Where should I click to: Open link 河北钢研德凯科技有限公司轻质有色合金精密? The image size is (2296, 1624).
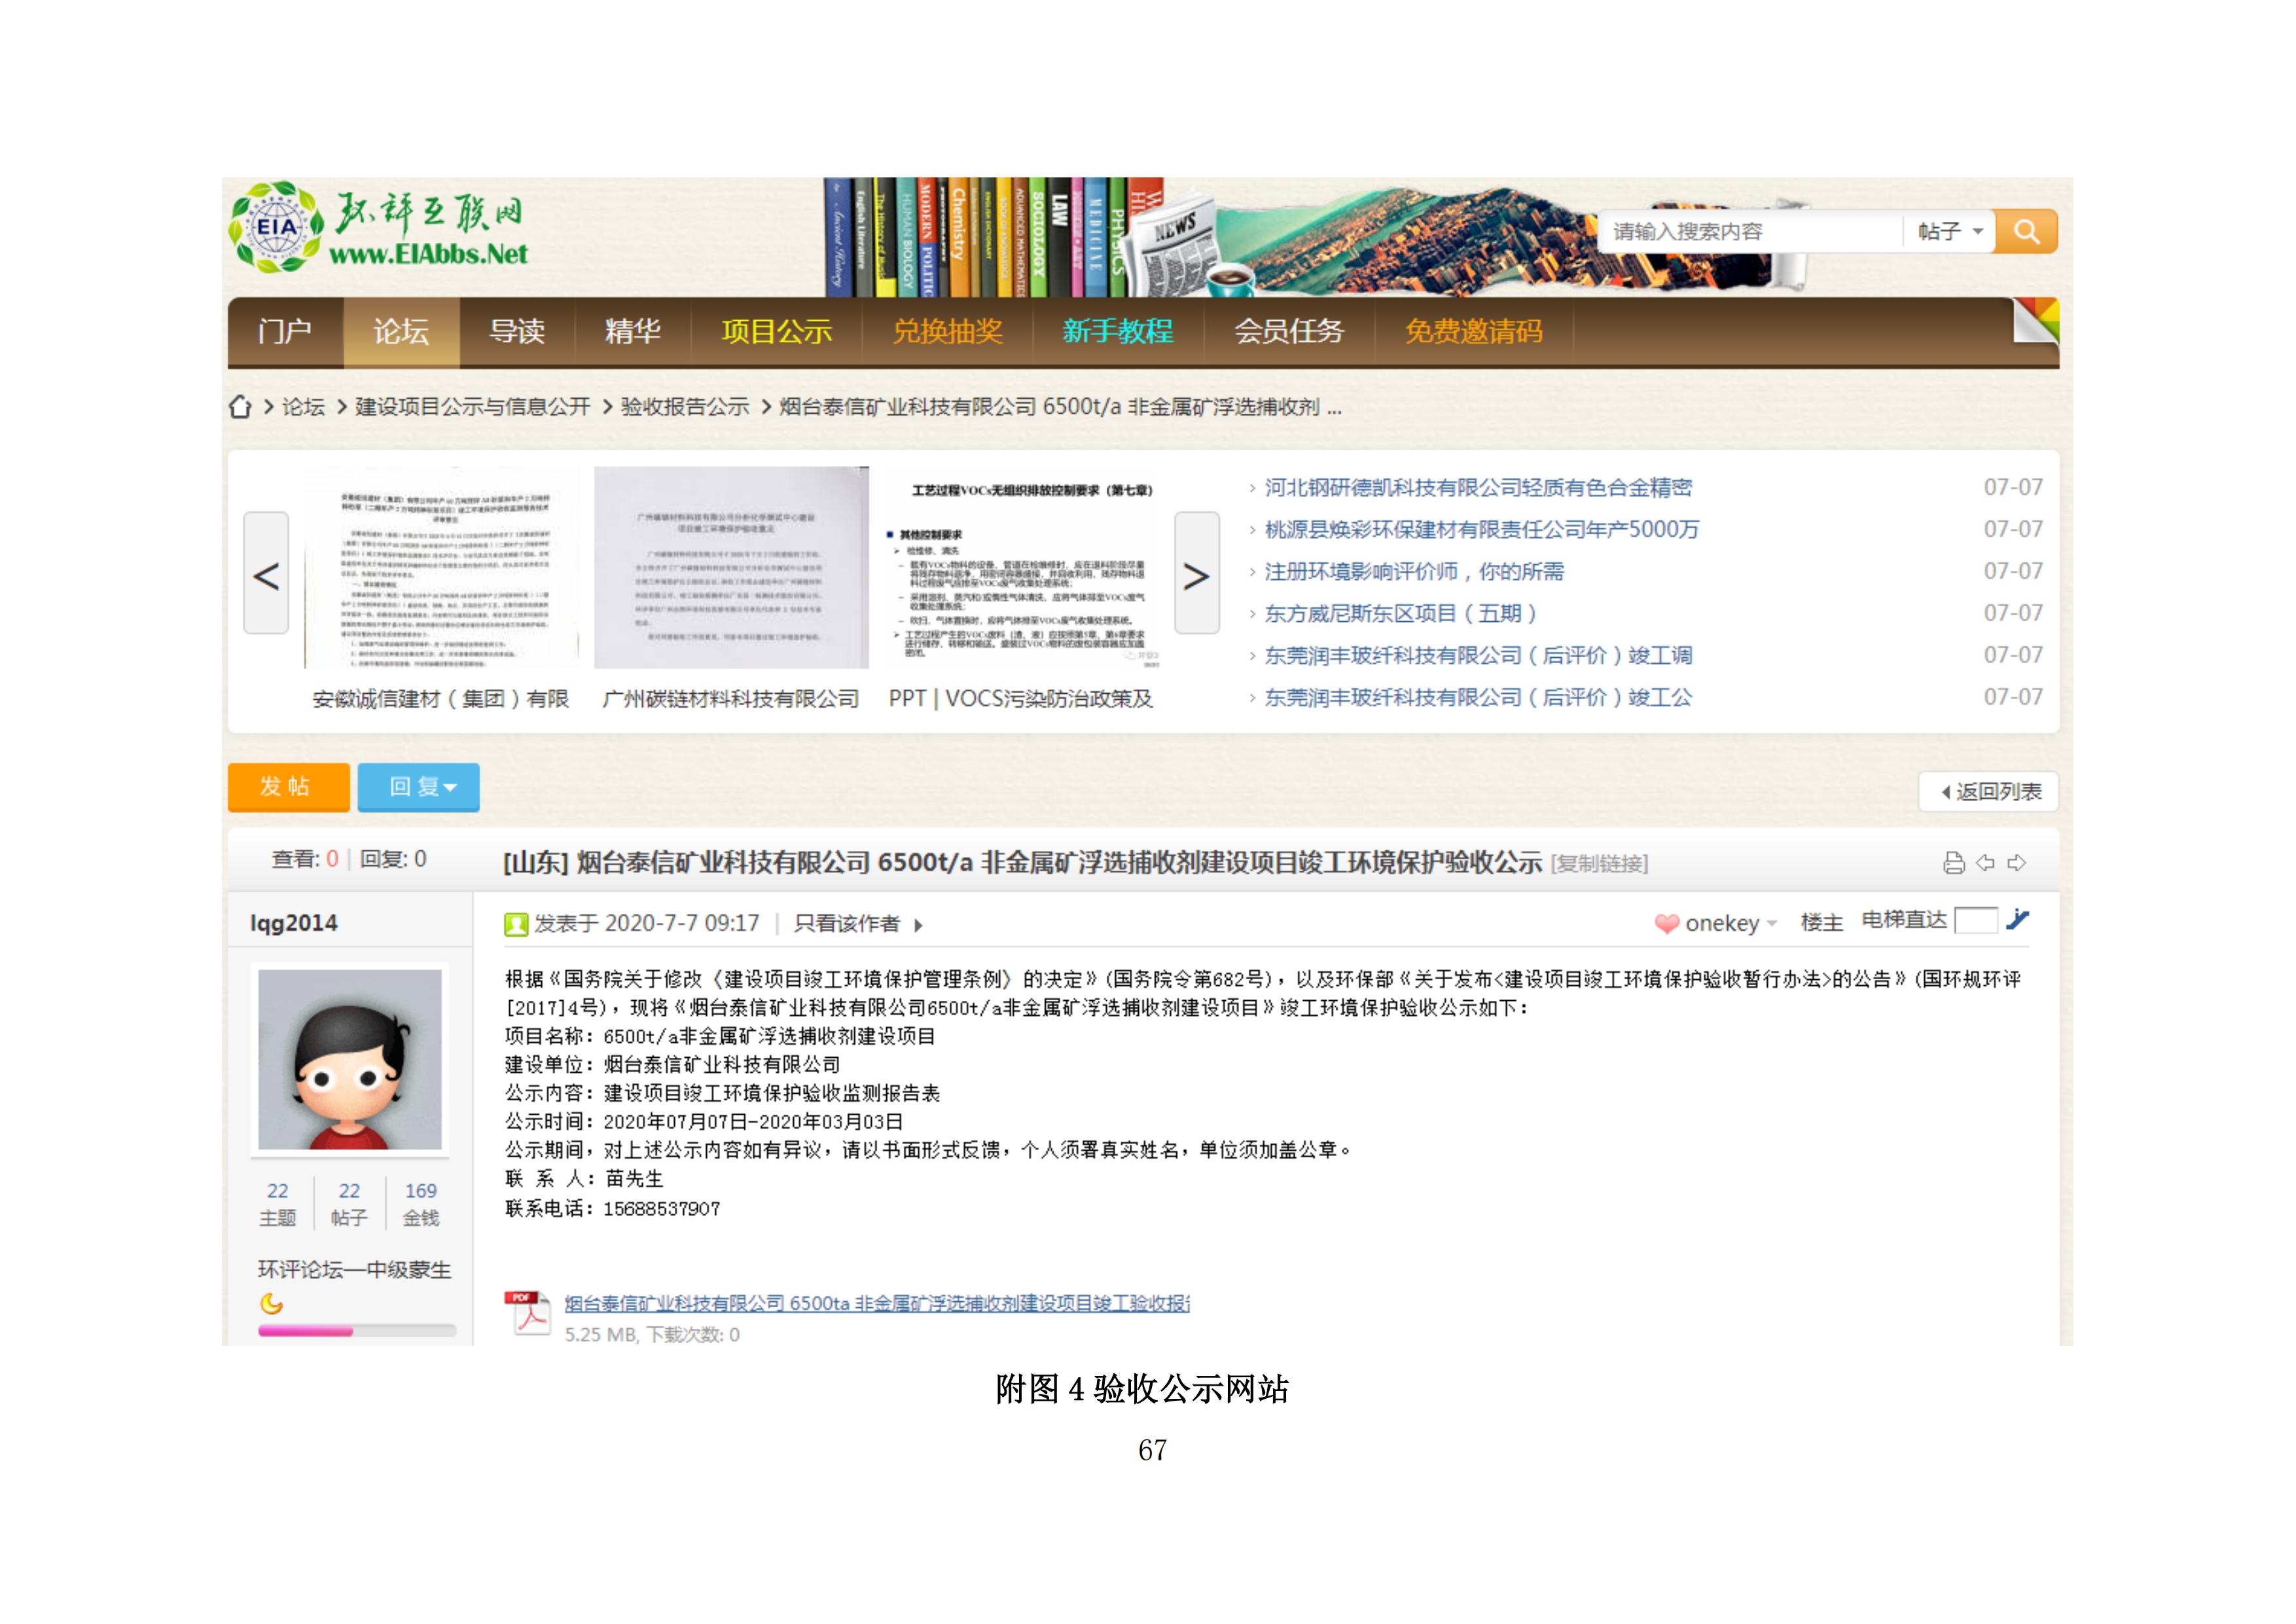point(1478,487)
